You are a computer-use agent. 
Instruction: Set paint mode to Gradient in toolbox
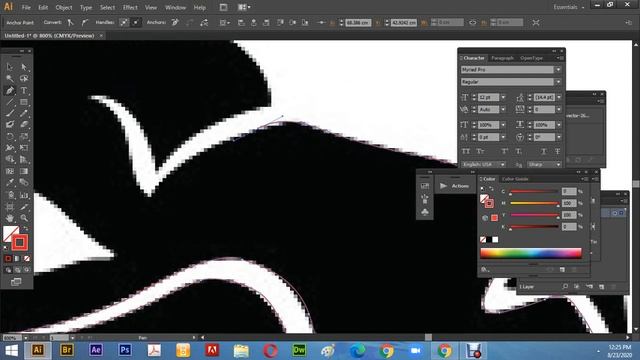17,258
